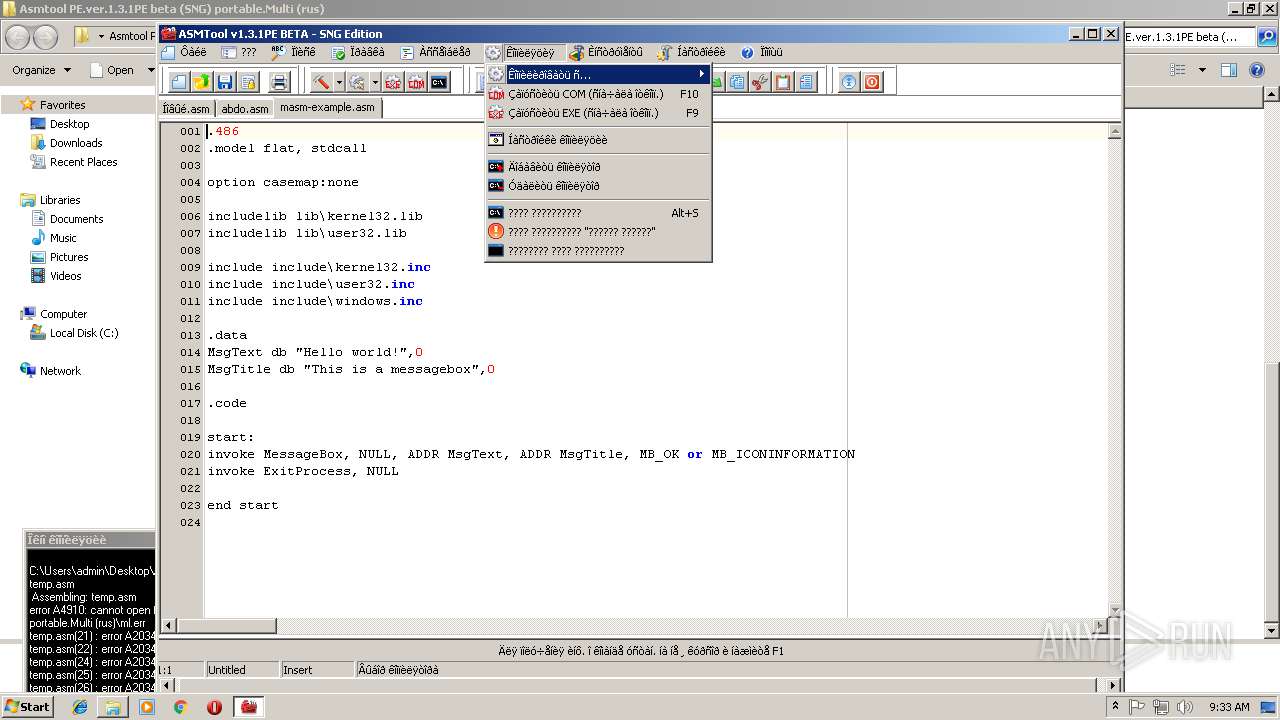Click the Insert status bar cell
This screenshot has width=1280, height=720.
(317, 670)
